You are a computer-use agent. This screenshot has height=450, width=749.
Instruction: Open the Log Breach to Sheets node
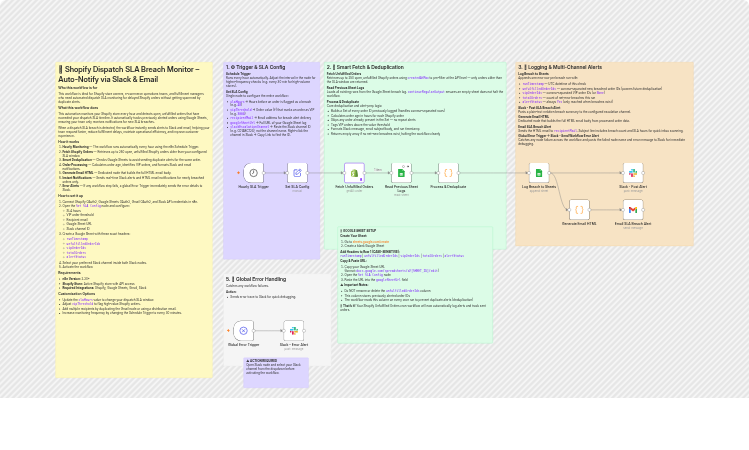click(x=539, y=173)
